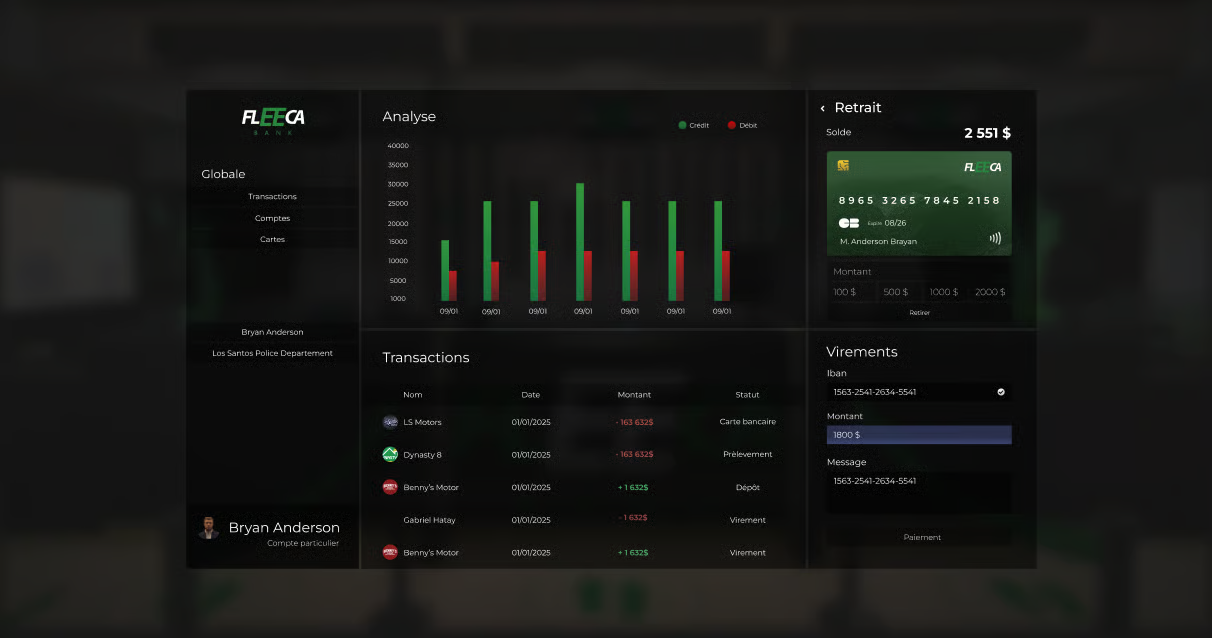Image resolution: width=1212 pixels, height=638 pixels.
Task: Toggle the green Crédit legend dot
Action: tap(682, 125)
